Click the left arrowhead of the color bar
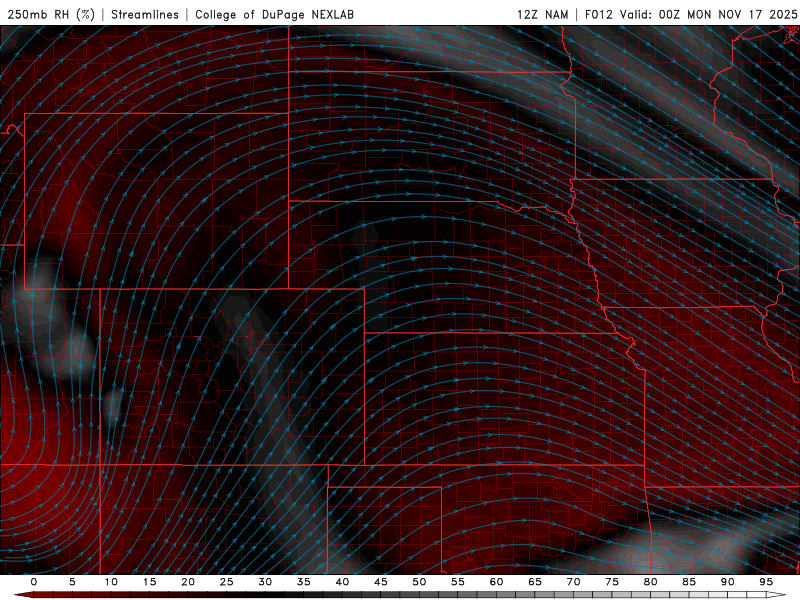 click(x=23, y=595)
